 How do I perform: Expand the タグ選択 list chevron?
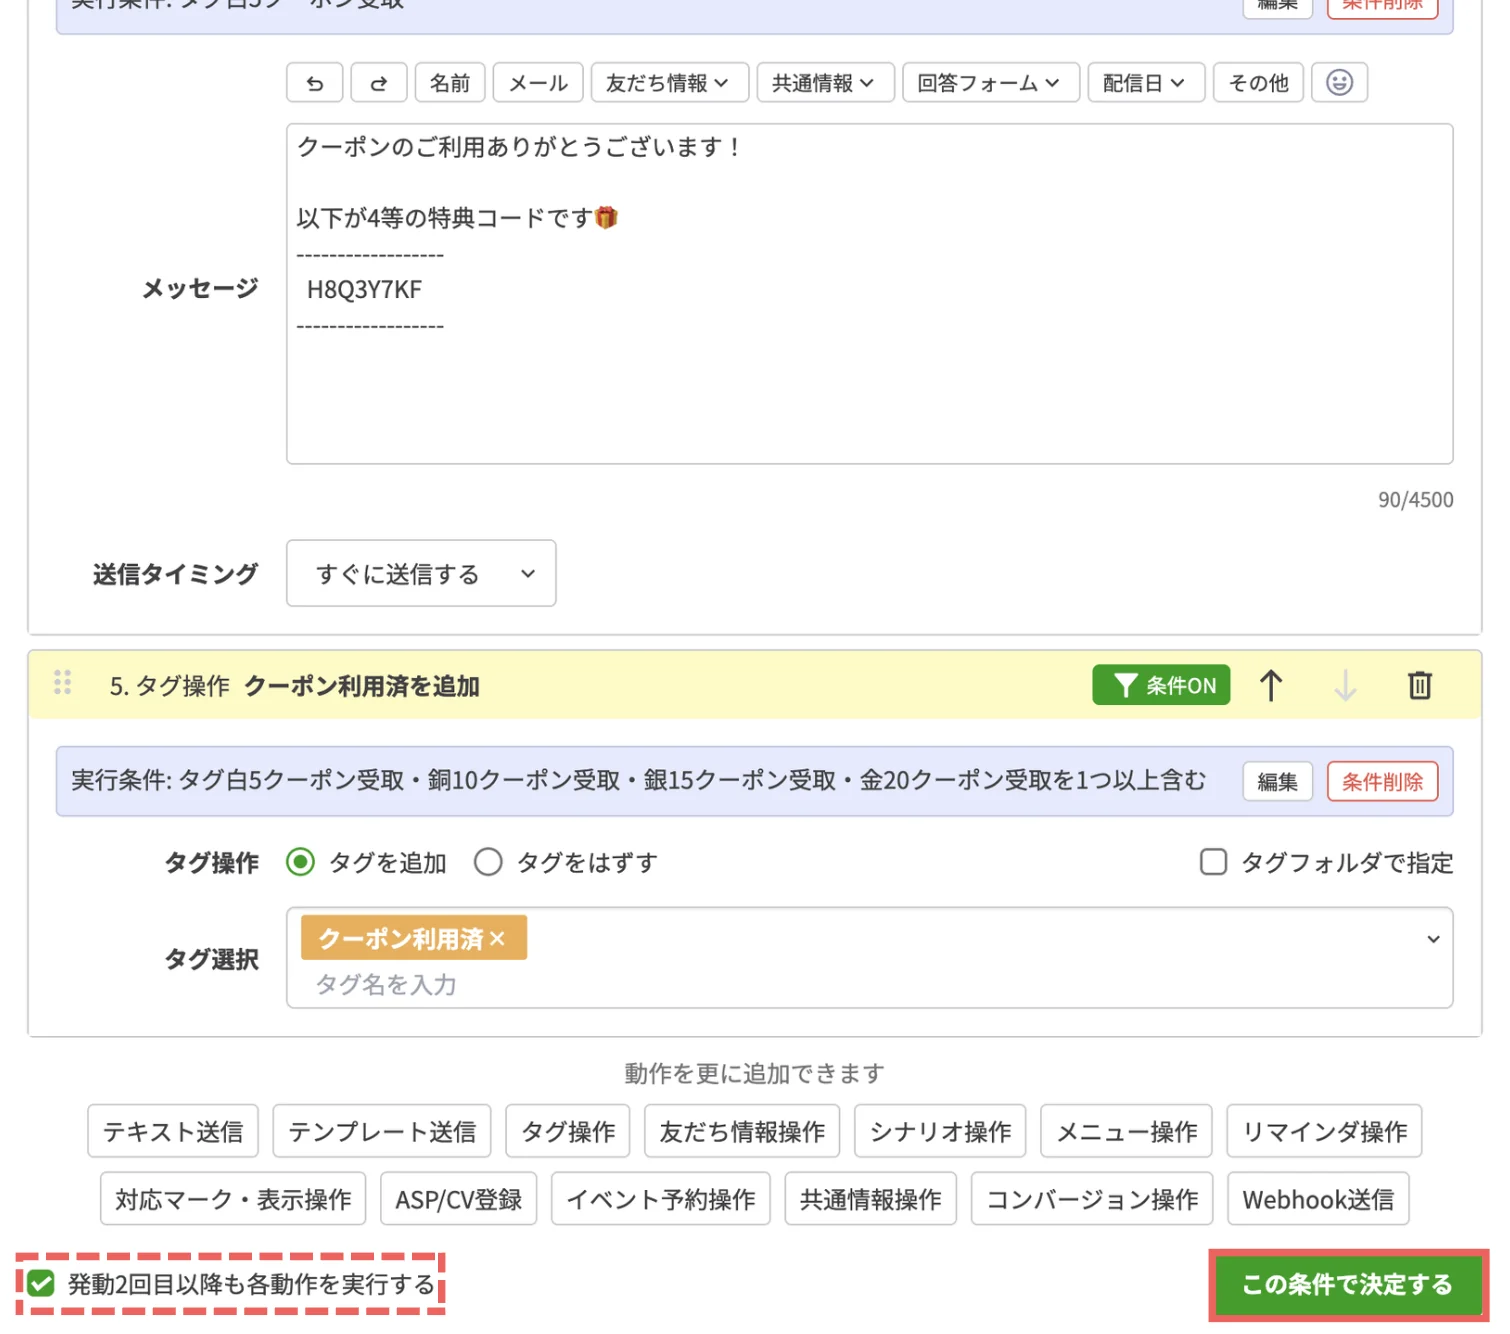(x=1433, y=939)
